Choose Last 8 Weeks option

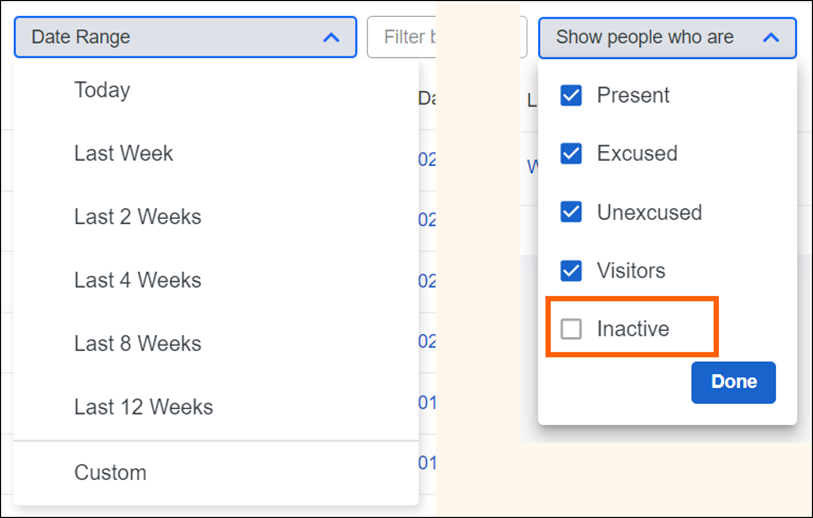pos(137,344)
